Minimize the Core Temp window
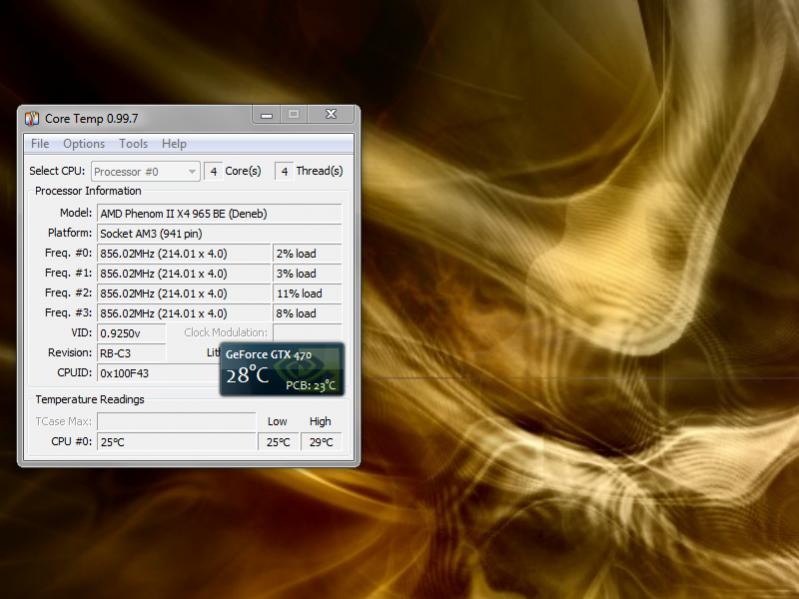This screenshot has width=799, height=599. click(x=267, y=115)
